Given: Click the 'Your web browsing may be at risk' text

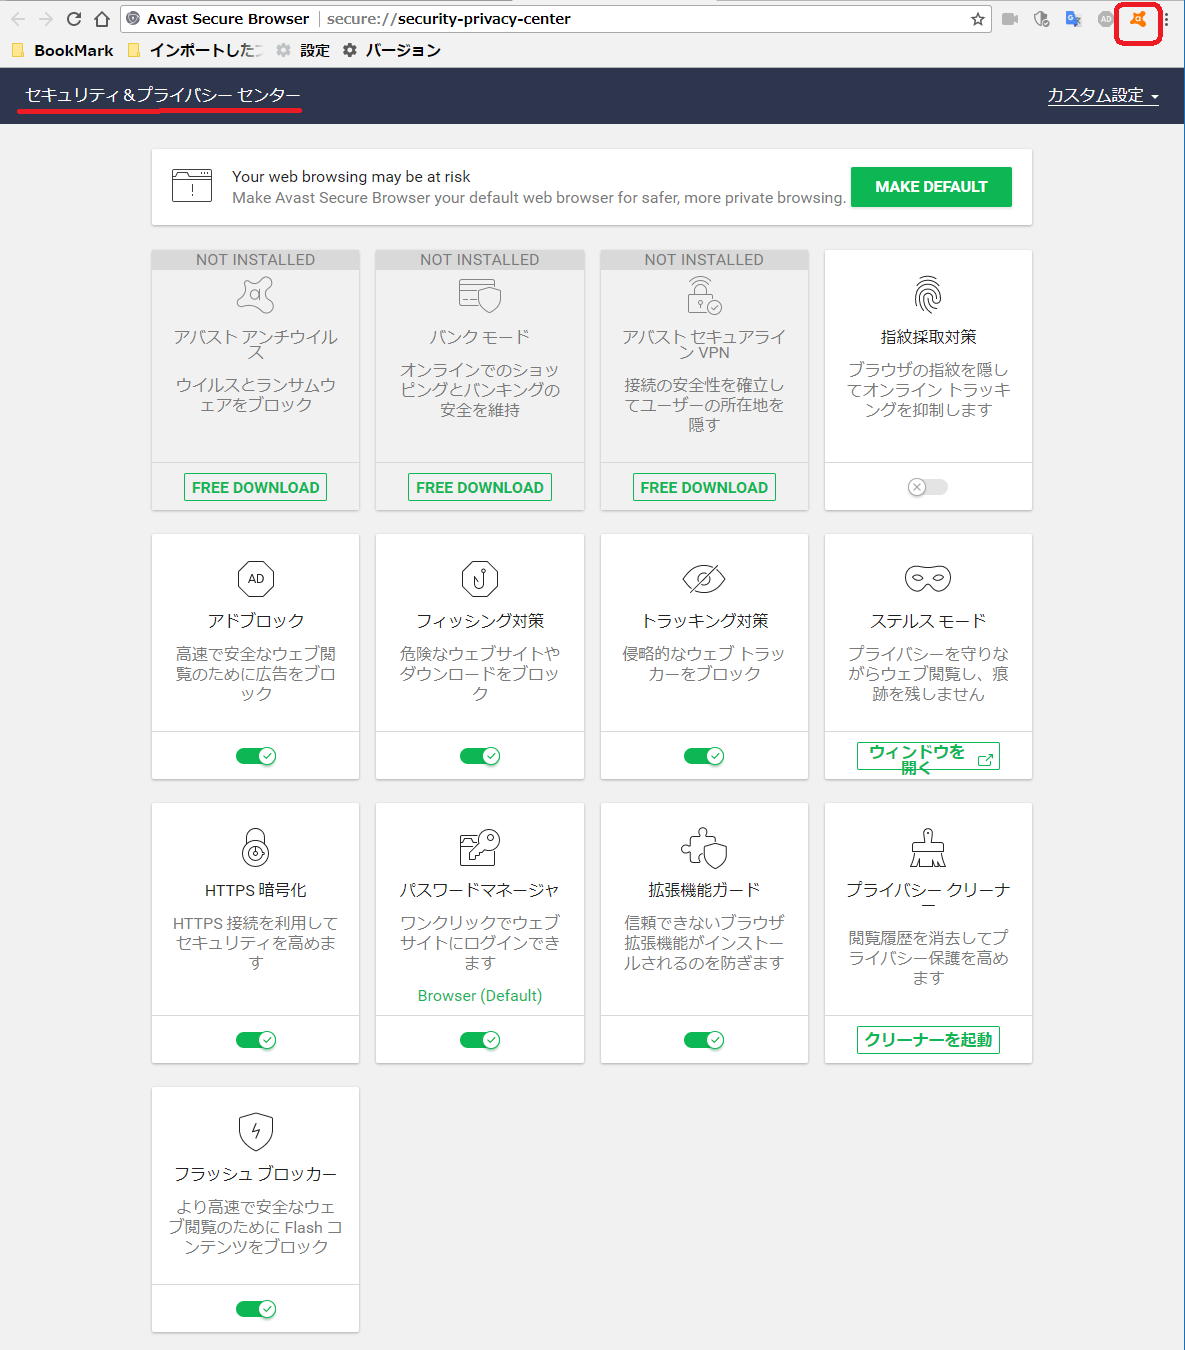Looking at the screenshot, I should (x=351, y=177).
